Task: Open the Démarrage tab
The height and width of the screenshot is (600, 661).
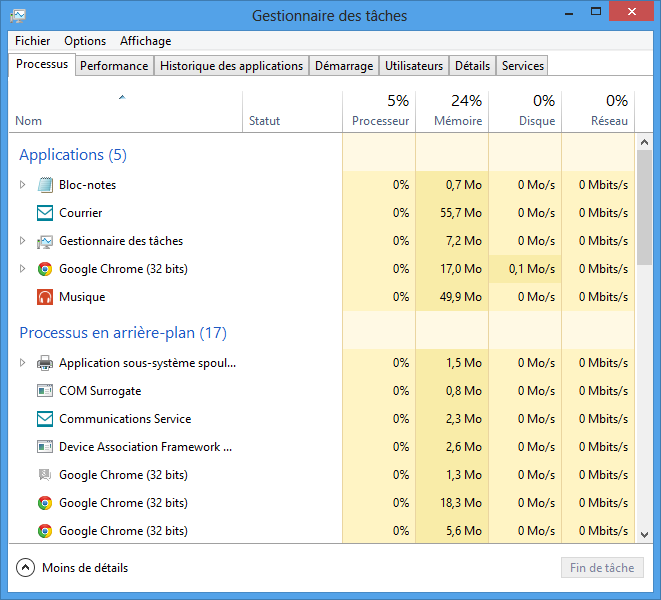Action: [343, 66]
